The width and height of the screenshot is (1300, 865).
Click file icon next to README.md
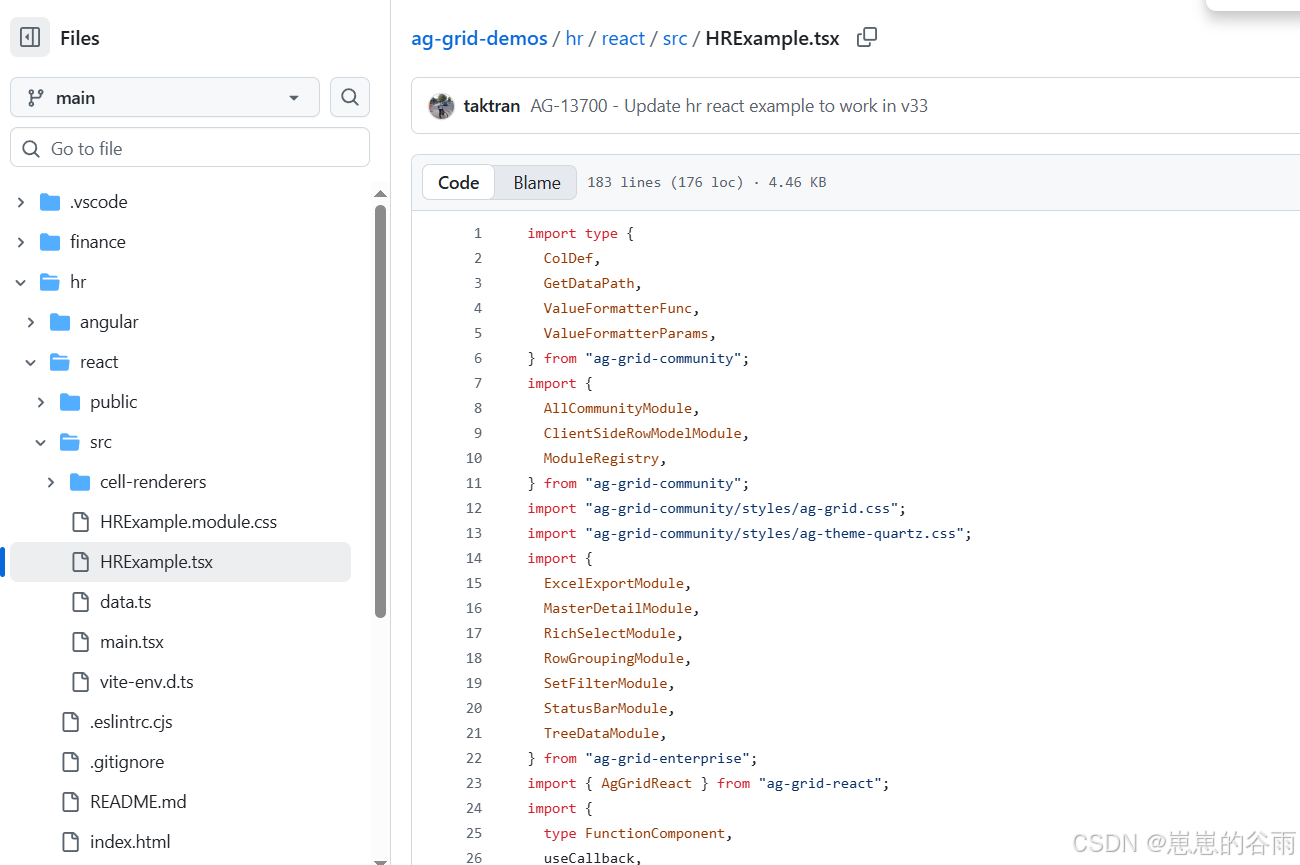coord(71,802)
